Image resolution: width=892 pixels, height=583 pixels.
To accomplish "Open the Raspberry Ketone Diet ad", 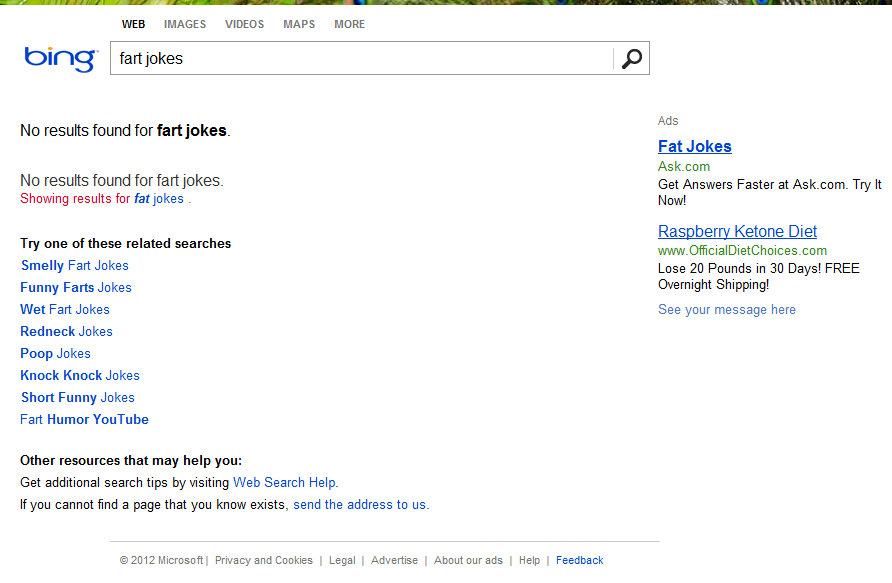I will pos(737,231).
